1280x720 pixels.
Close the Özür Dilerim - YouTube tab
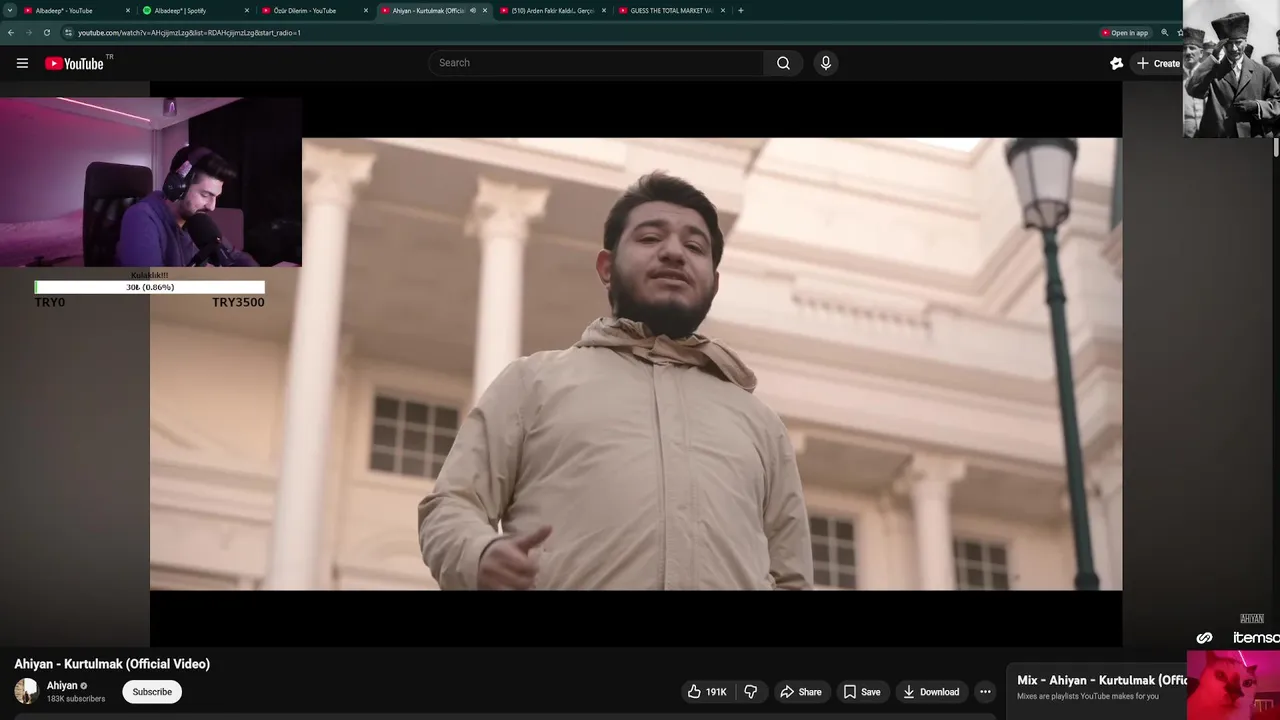pos(366,10)
